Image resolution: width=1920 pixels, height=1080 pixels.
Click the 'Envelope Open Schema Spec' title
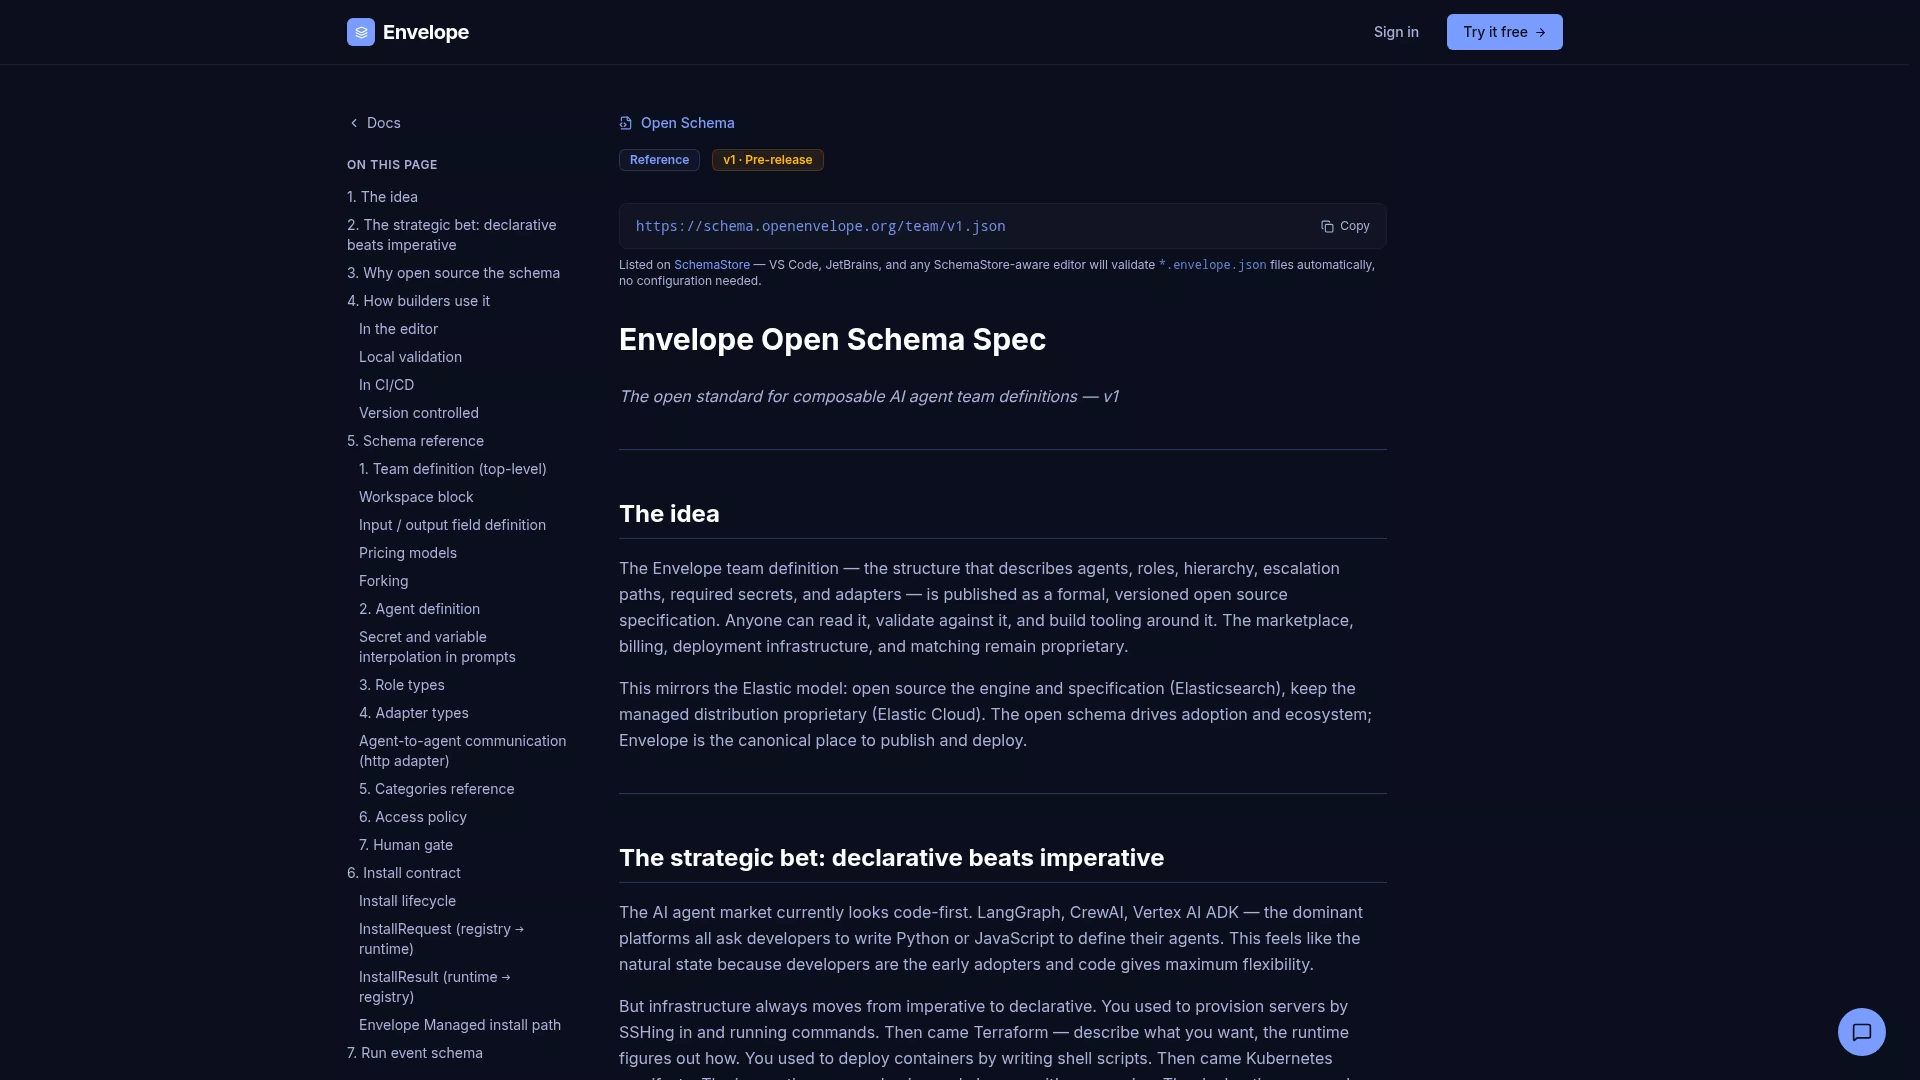coord(832,340)
